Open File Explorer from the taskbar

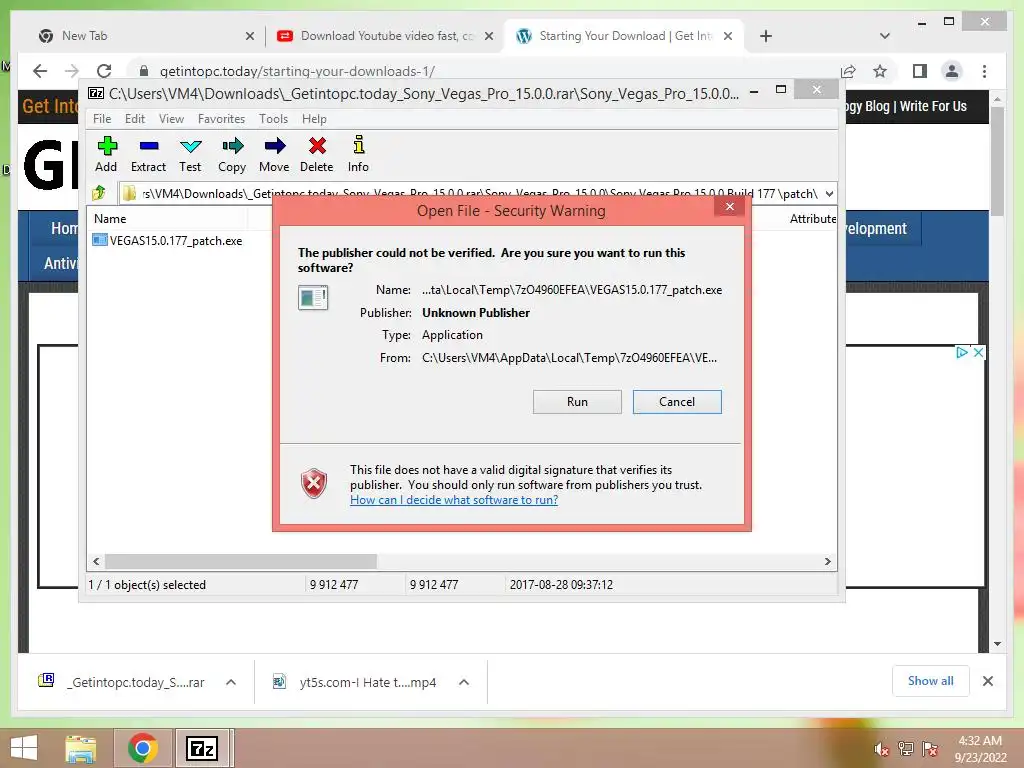[x=80, y=748]
